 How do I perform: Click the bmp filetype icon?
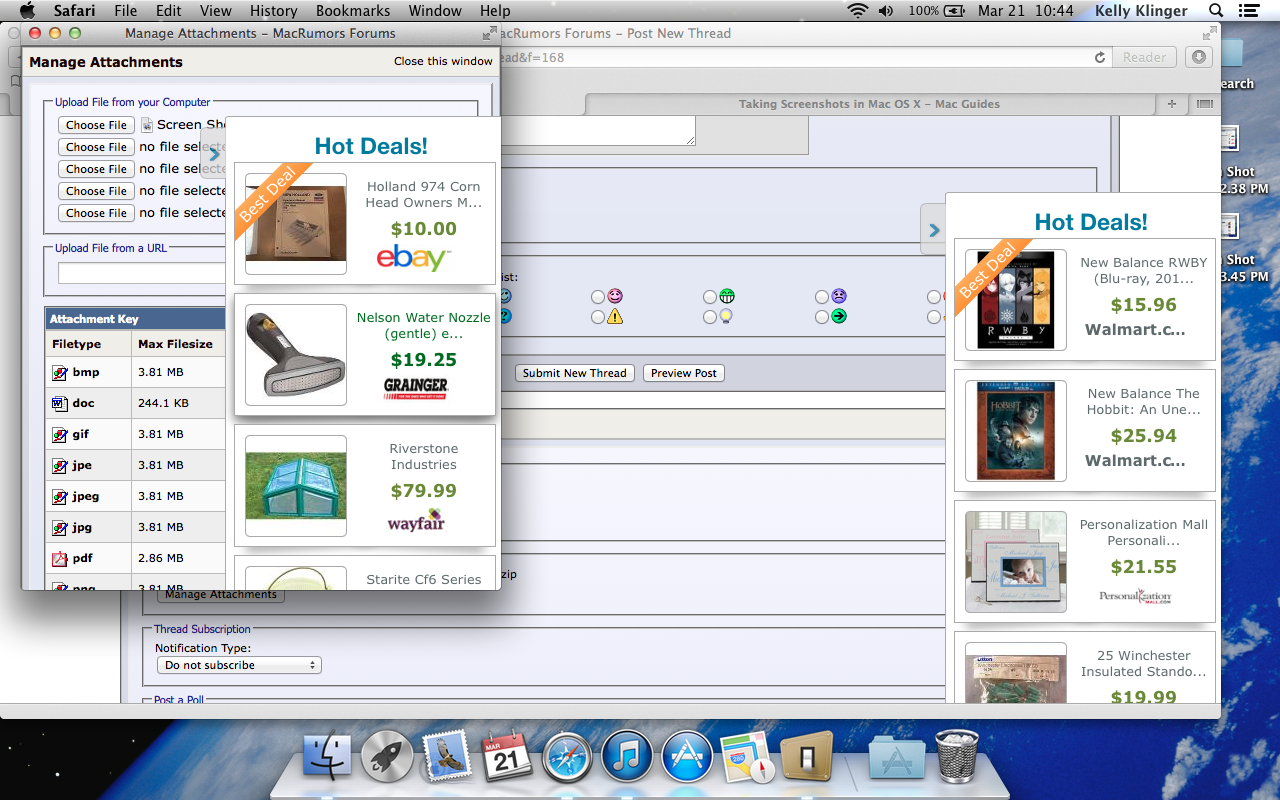click(x=60, y=373)
